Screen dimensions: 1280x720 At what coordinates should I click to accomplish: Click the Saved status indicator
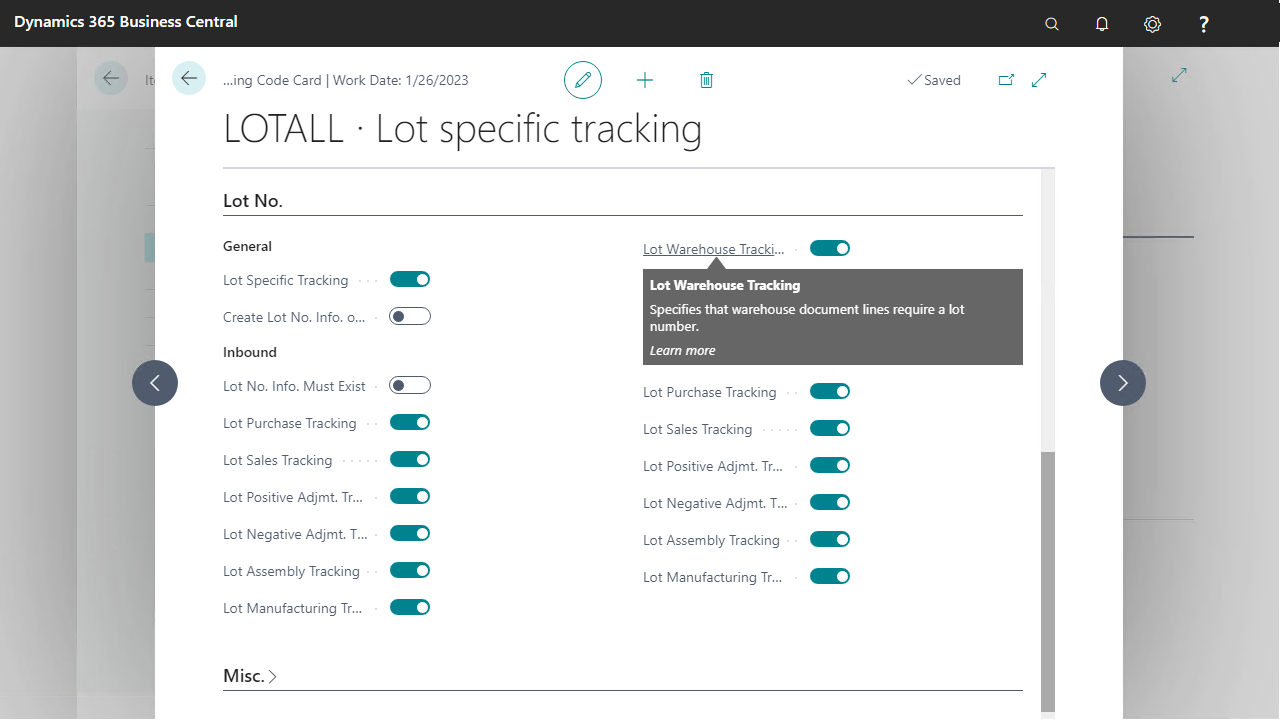934,80
